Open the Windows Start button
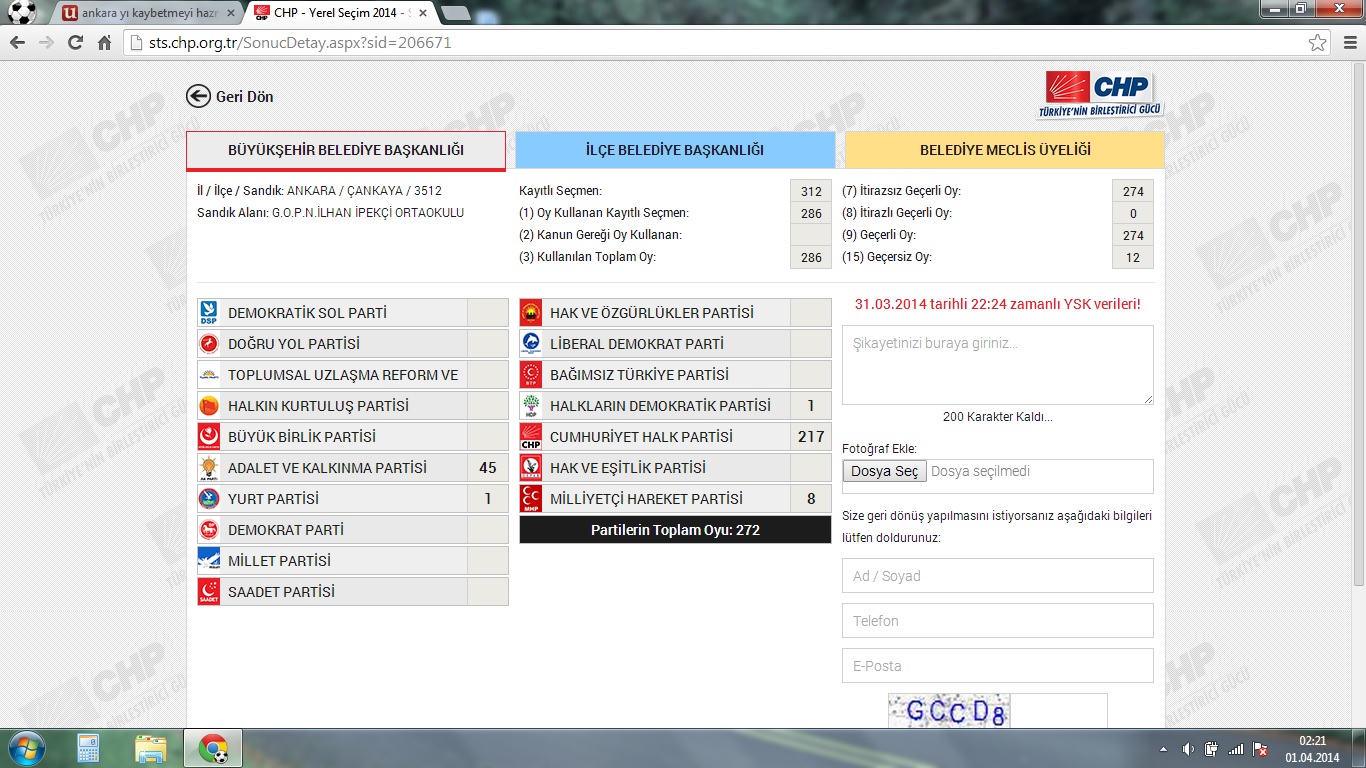The width and height of the screenshot is (1366, 768). [25, 748]
